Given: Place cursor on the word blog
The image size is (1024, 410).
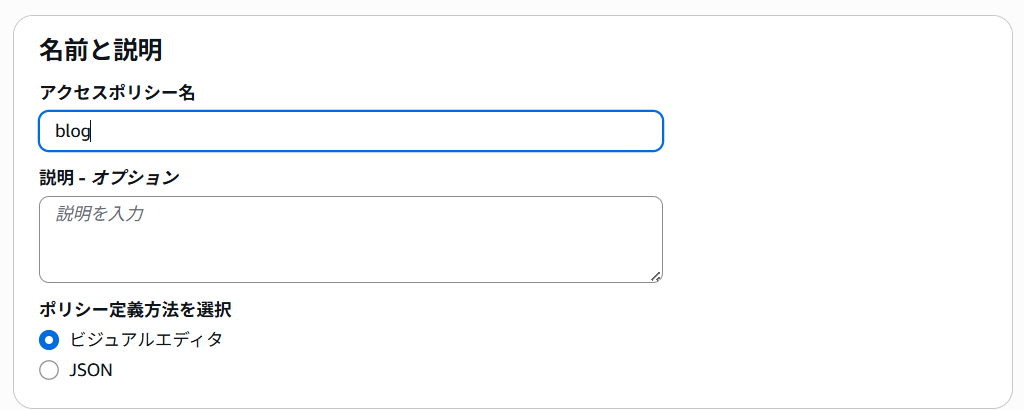Looking at the screenshot, I should 72,131.
